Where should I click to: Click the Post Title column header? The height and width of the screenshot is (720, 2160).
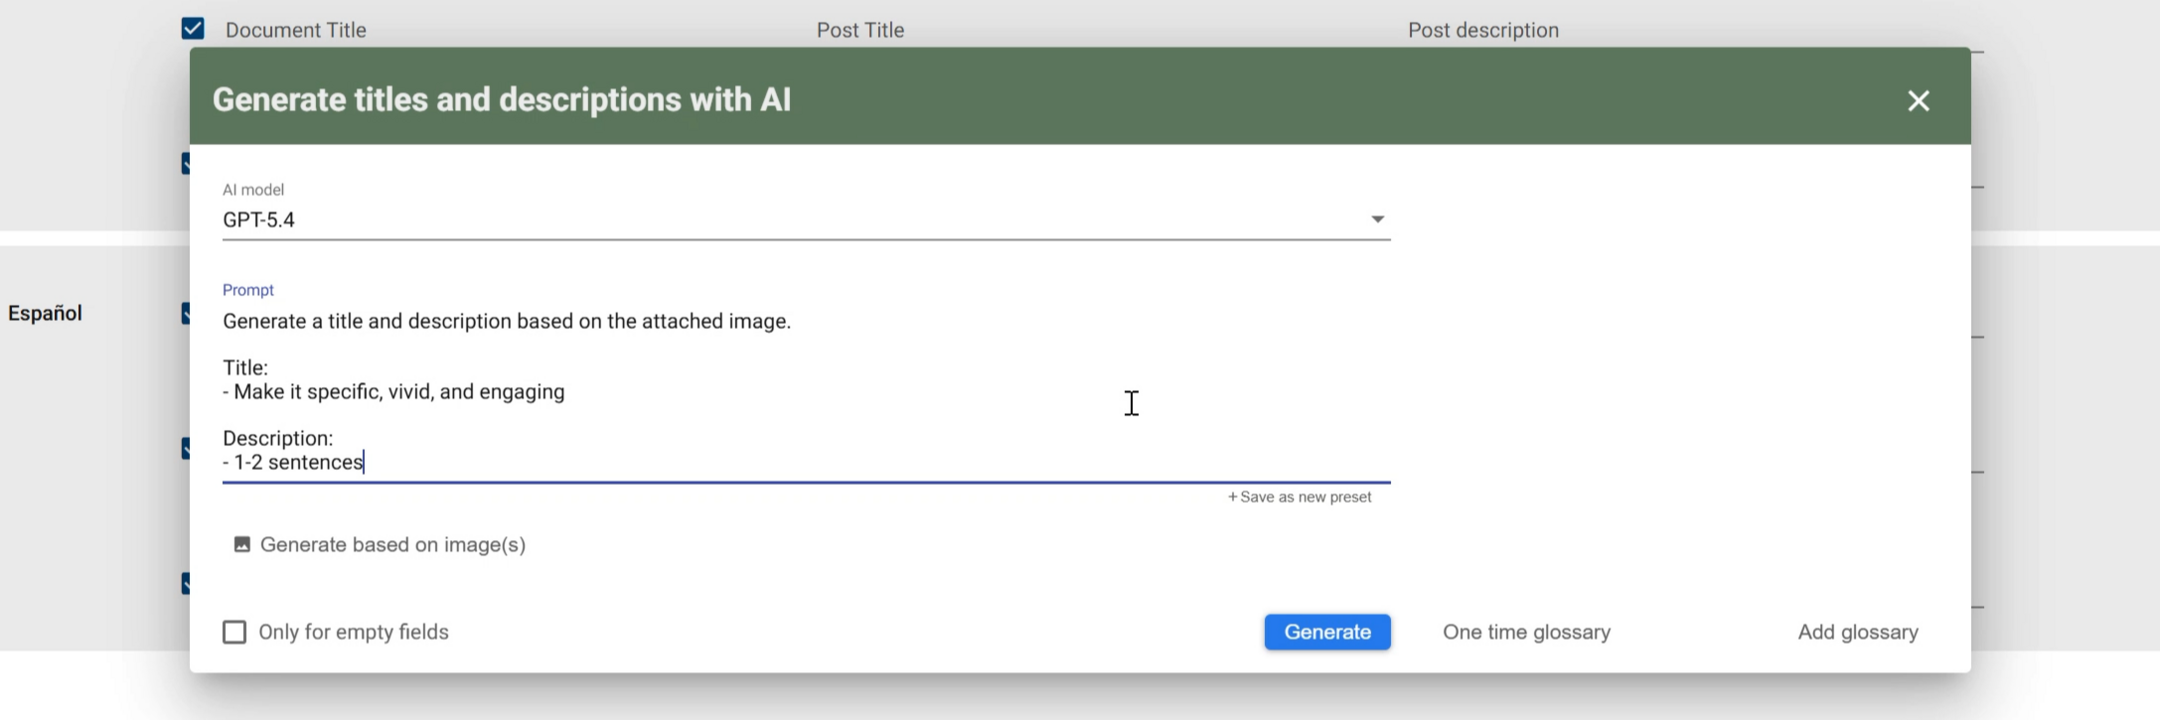(860, 30)
